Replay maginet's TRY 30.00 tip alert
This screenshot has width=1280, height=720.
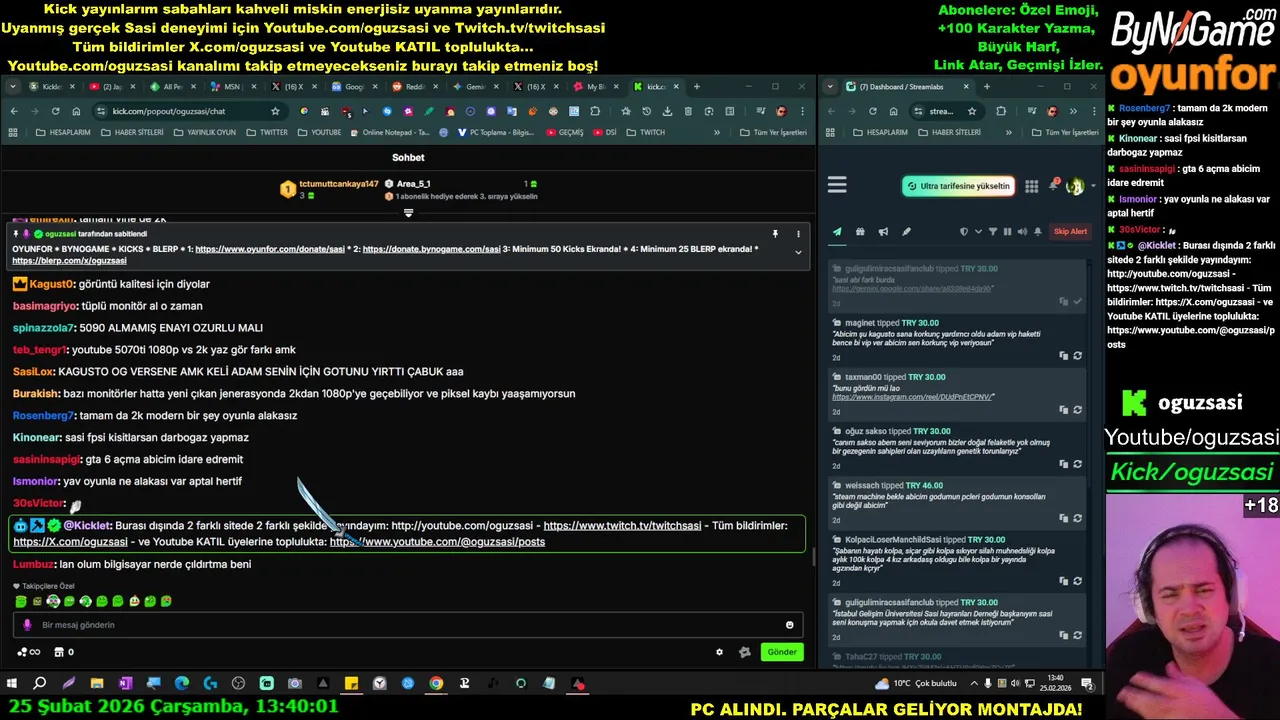click(x=1077, y=356)
